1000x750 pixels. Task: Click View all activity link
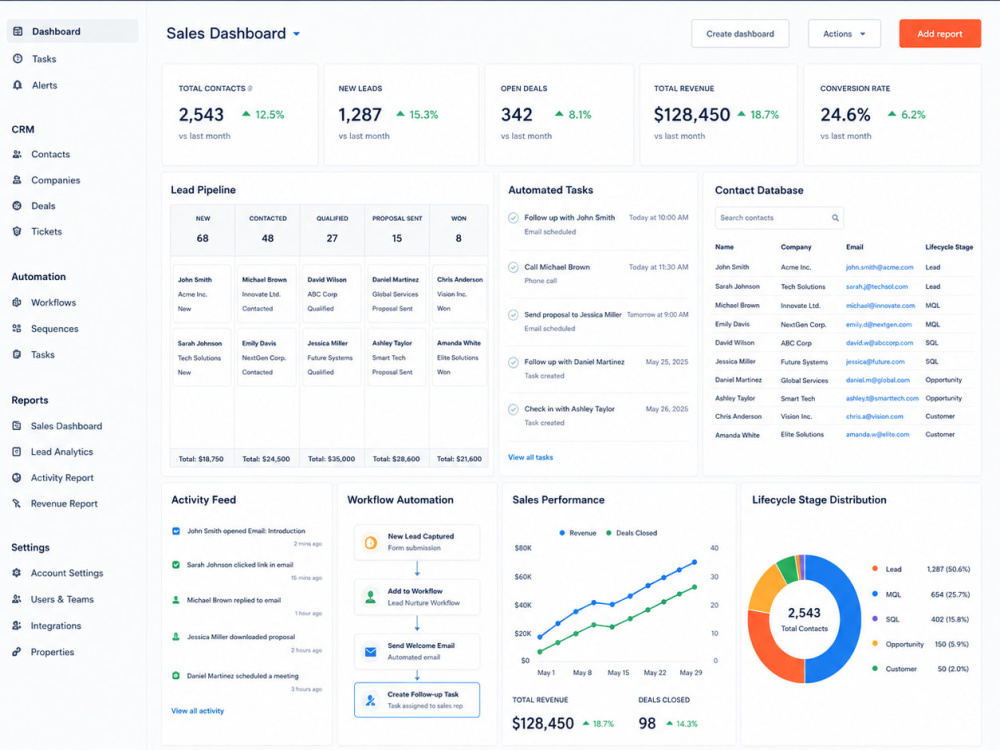[x=197, y=710]
